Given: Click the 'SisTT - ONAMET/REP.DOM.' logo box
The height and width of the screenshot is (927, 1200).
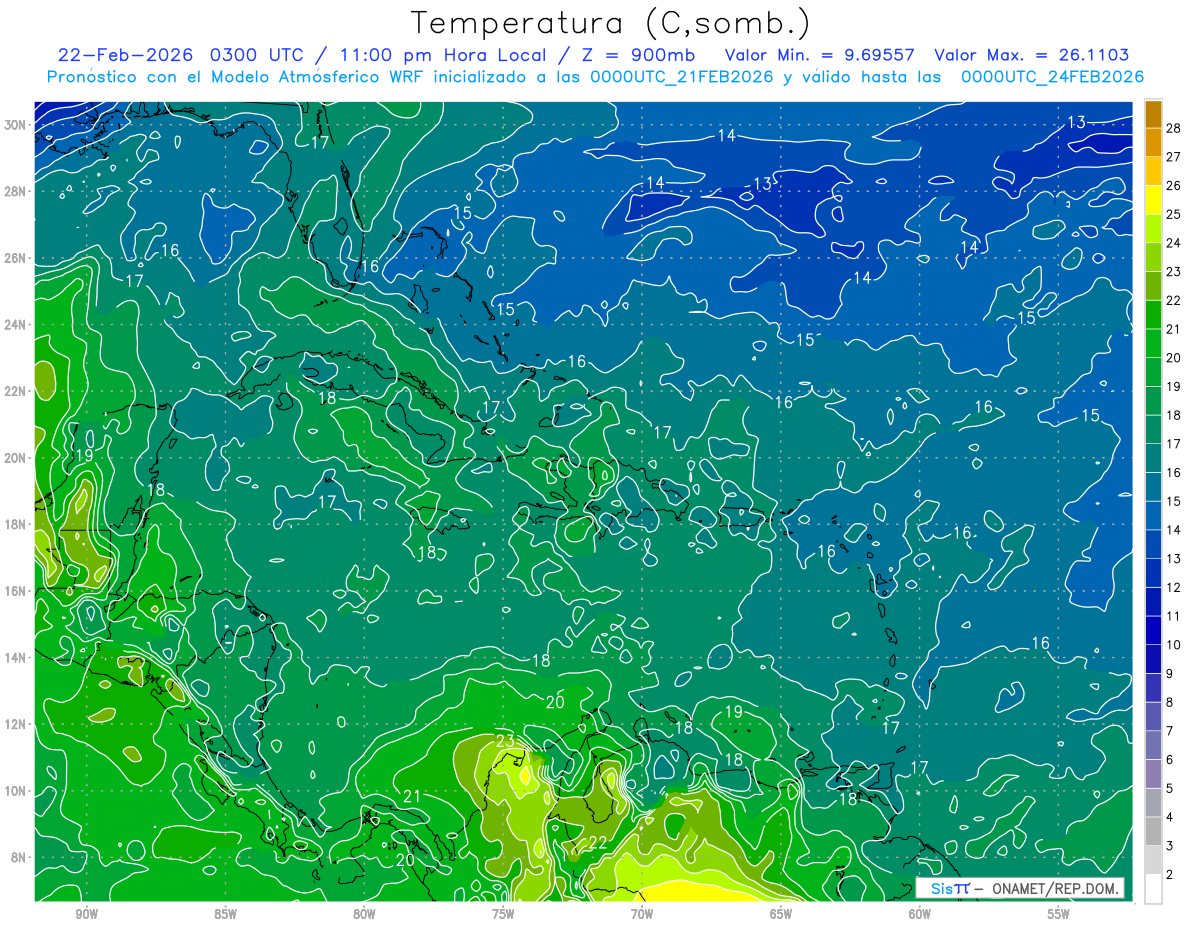Looking at the screenshot, I should 1019,888.
